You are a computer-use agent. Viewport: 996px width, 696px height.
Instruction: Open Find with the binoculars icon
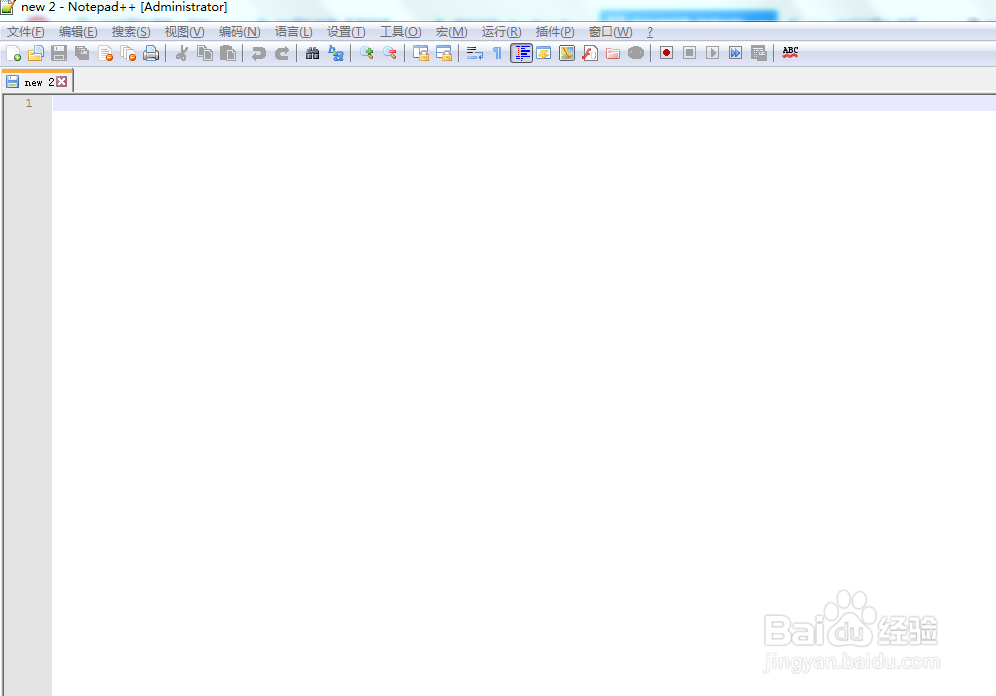(312, 53)
